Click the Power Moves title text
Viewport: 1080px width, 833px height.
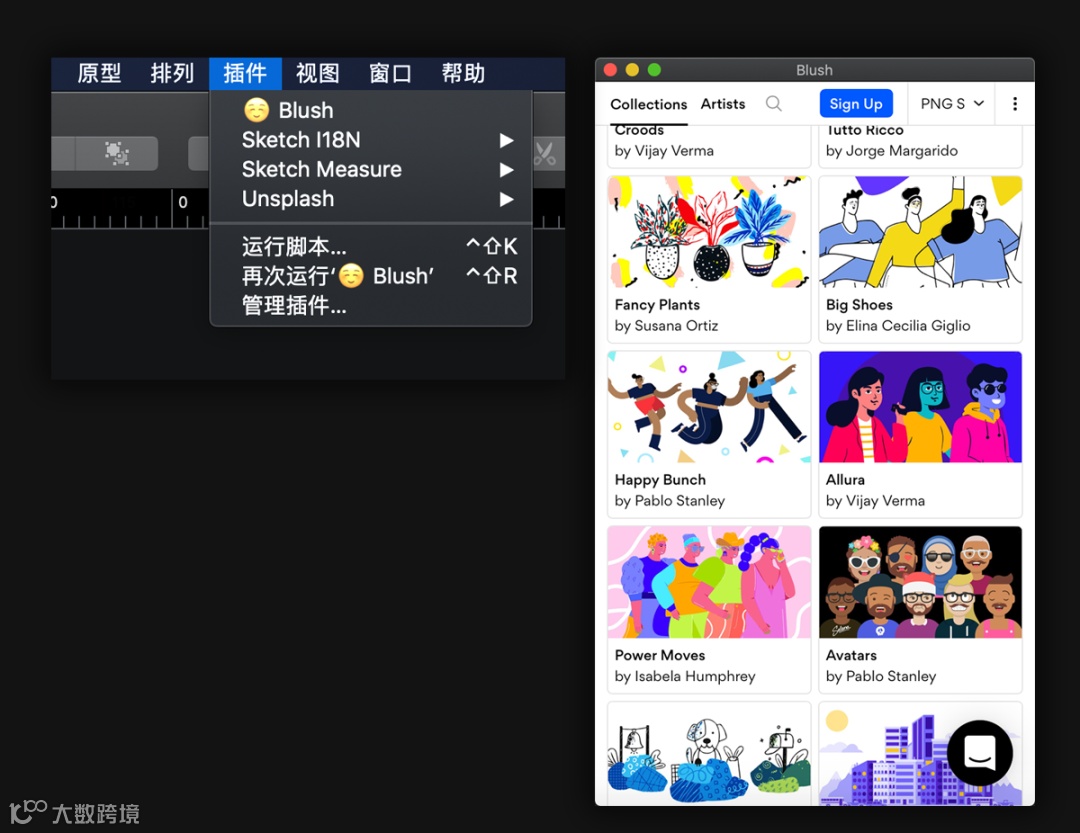660,655
